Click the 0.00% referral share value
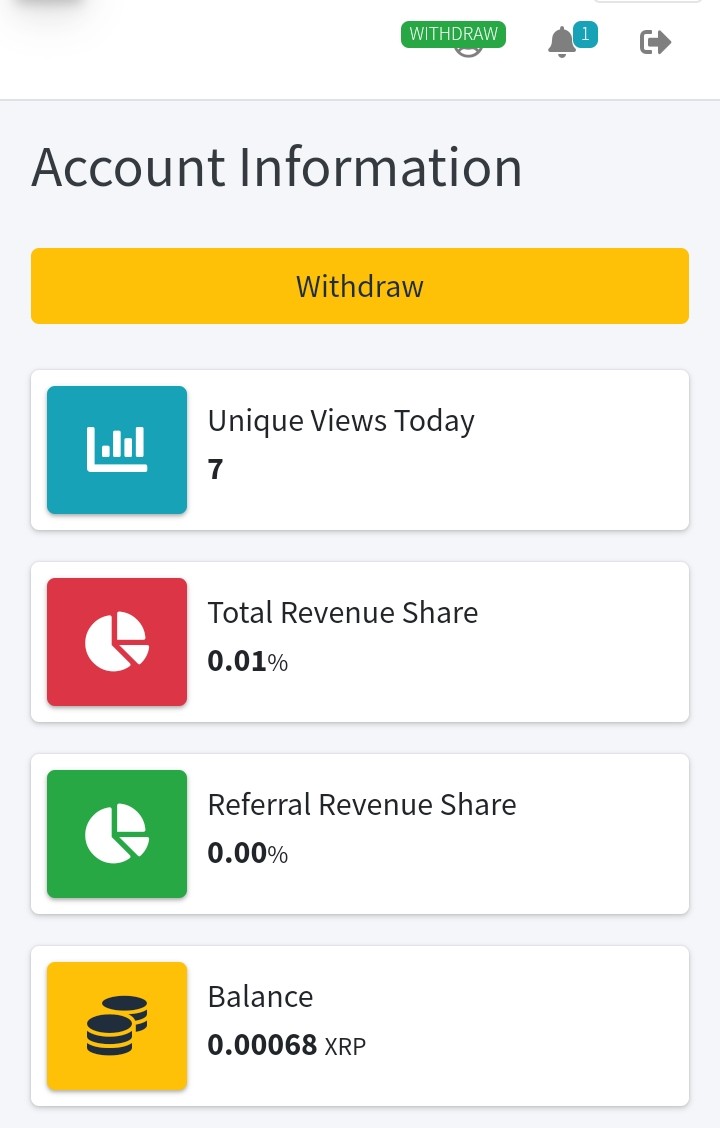The image size is (720, 1128). tap(247, 853)
